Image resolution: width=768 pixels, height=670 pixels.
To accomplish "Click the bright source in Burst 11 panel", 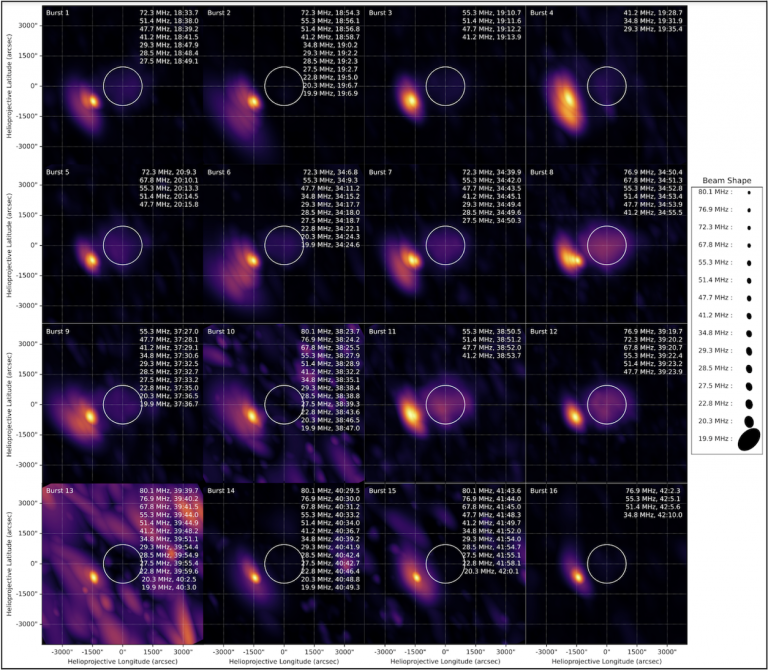I will [x=411, y=412].
